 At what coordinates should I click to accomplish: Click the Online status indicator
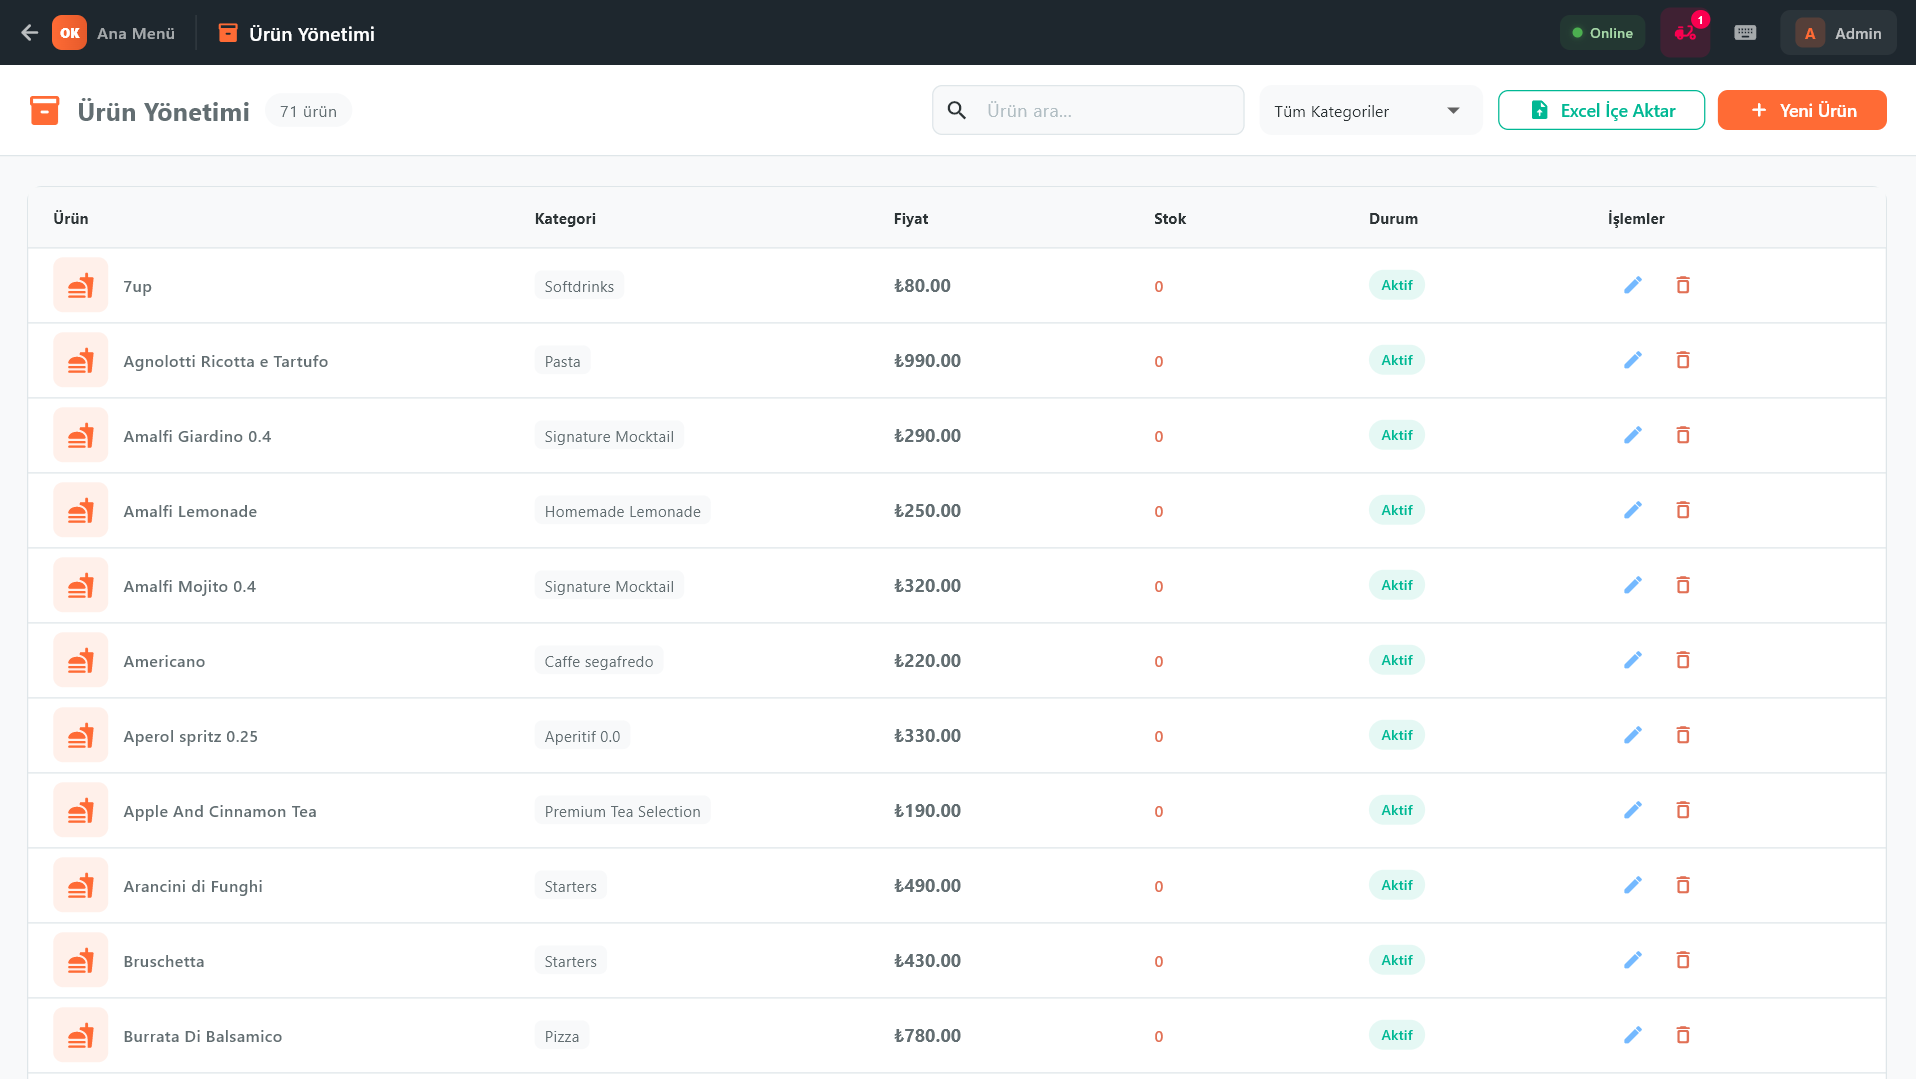click(1602, 33)
